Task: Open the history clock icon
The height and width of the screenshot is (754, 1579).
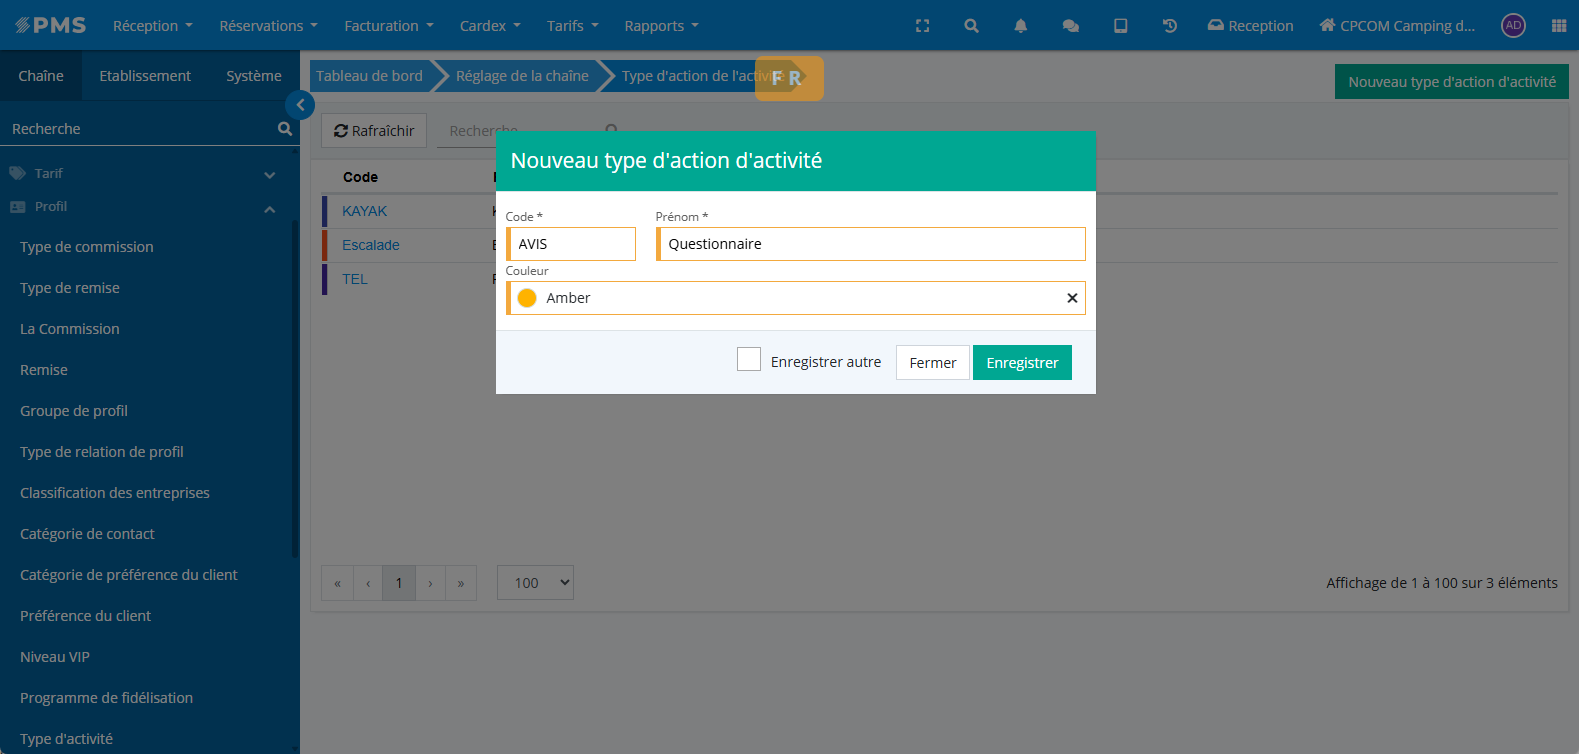Action: click(x=1169, y=26)
